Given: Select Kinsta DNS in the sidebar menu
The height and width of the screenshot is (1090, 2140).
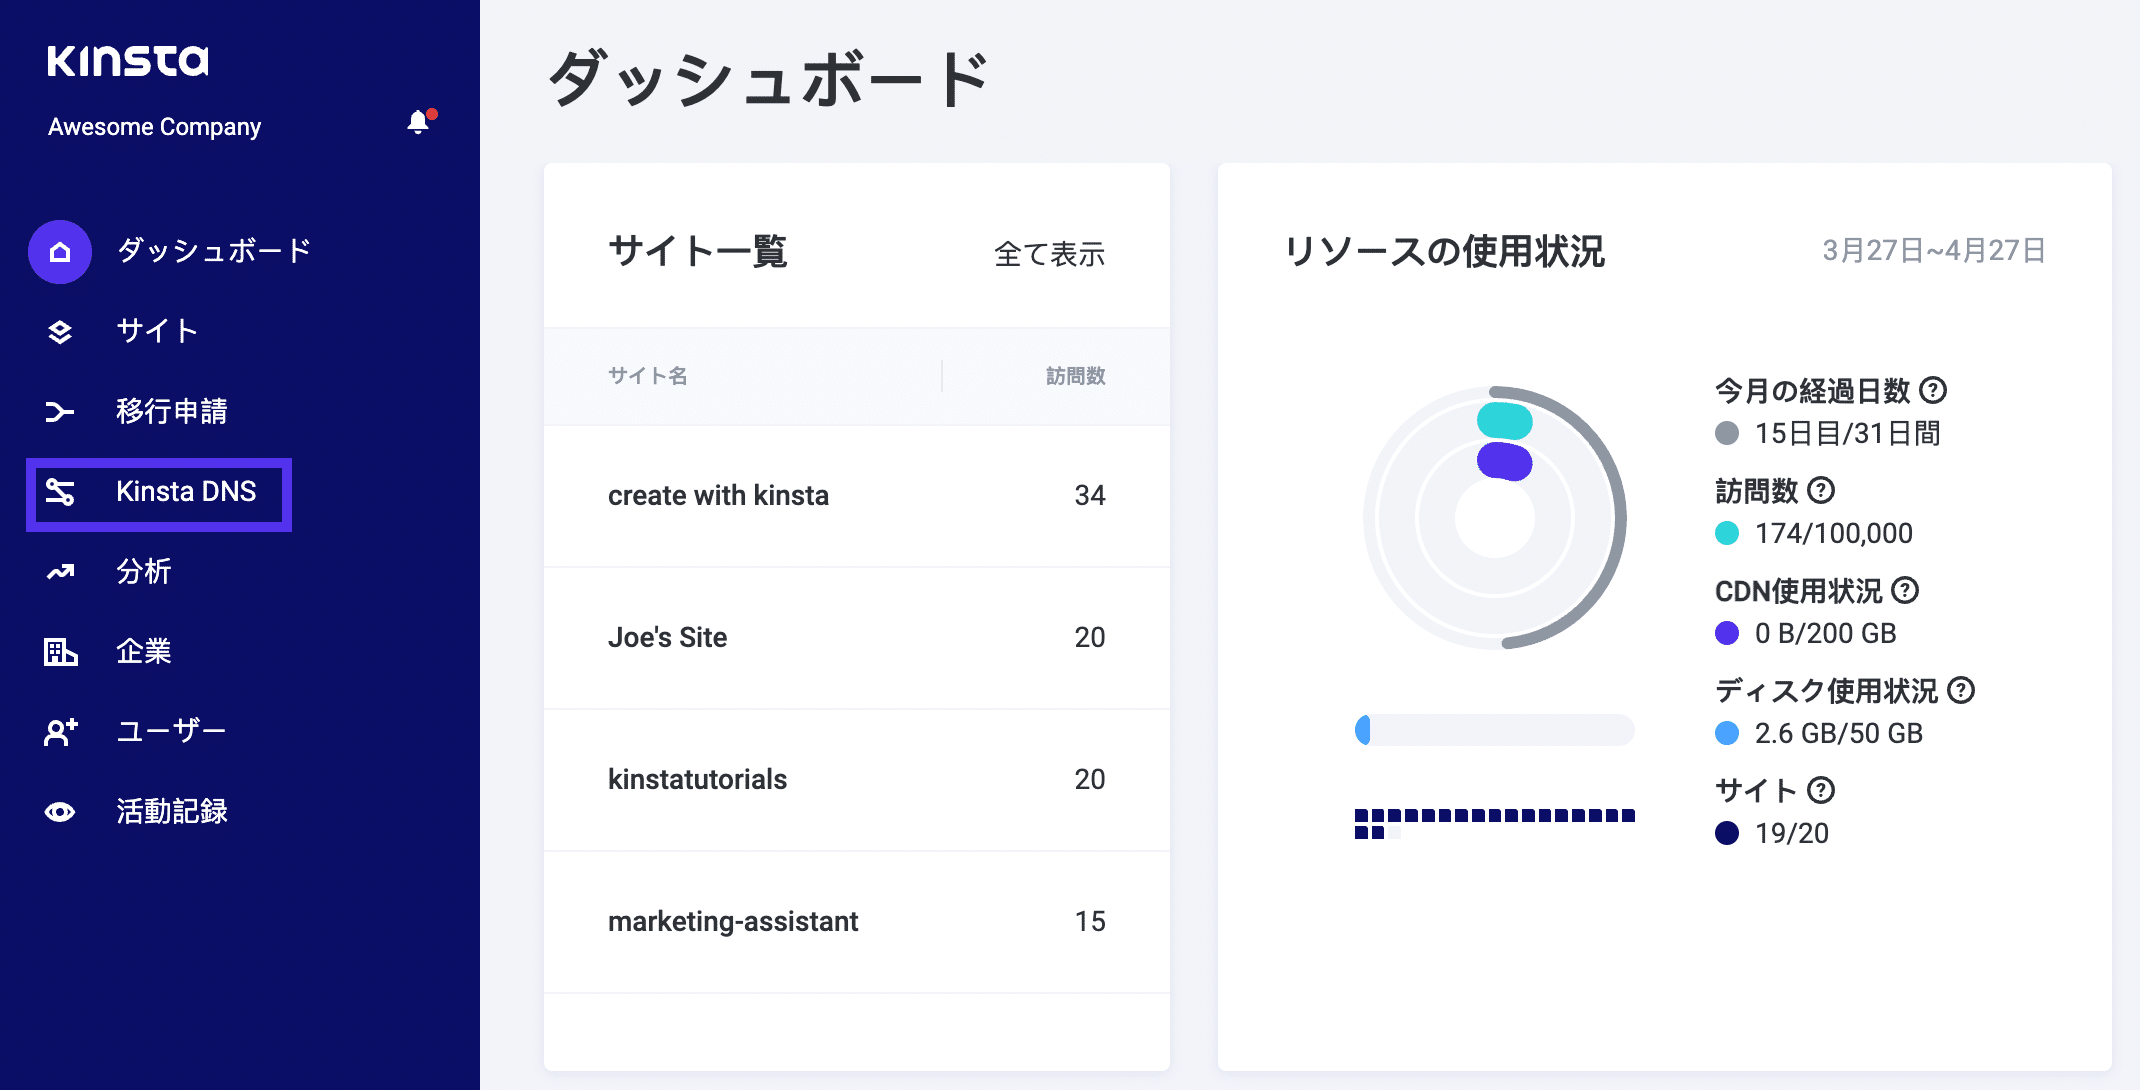Looking at the screenshot, I should [184, 491].
